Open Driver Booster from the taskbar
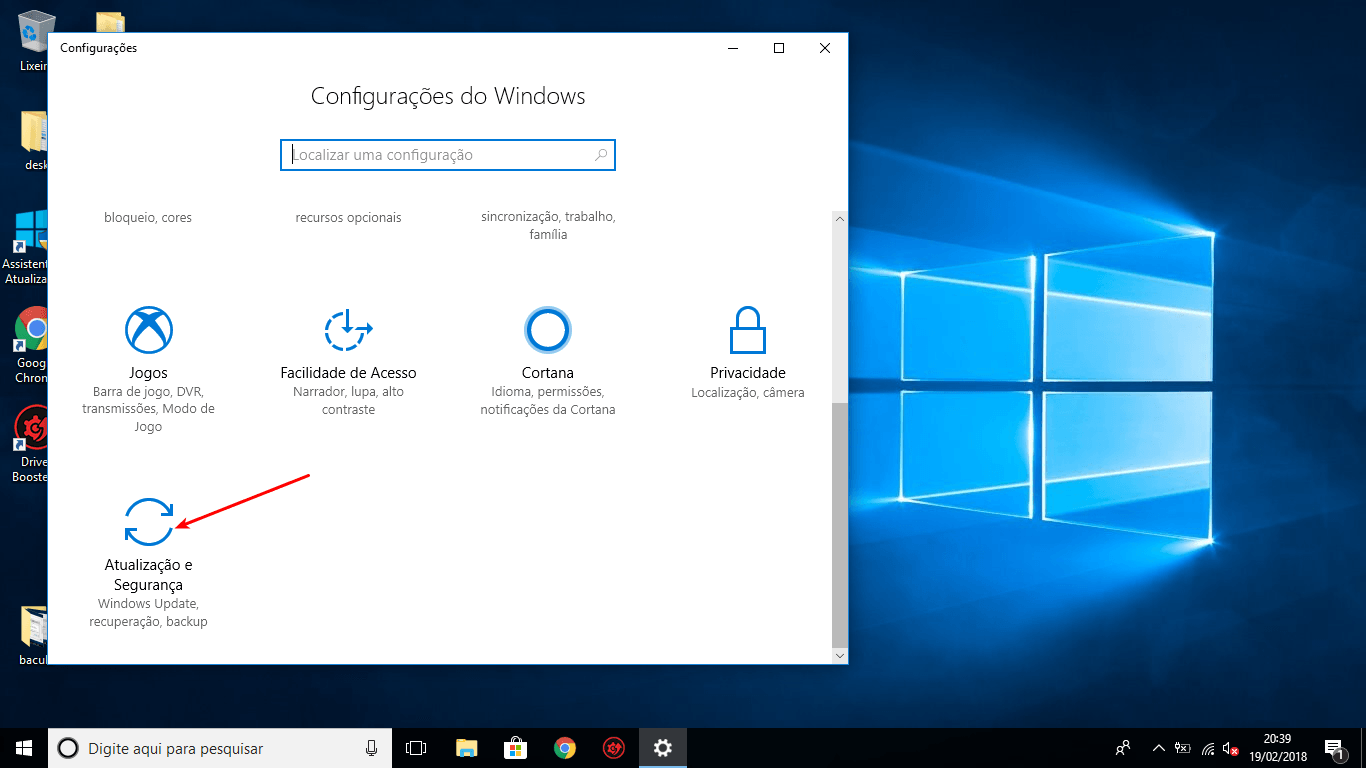 [x=614, y=748]
